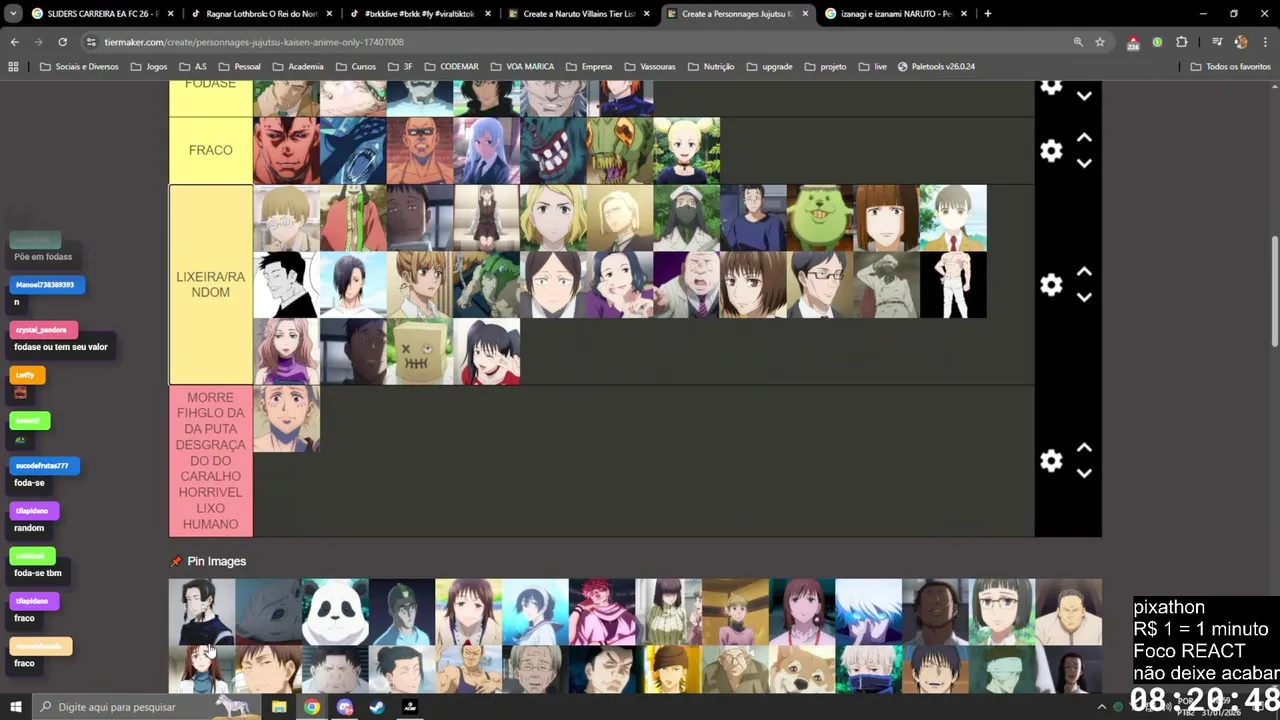The height and width of the screenshot is (720, 1280).
Task: Move LIXEIRA/RANDOM tier up
Action: click(x=1084, y=272)
